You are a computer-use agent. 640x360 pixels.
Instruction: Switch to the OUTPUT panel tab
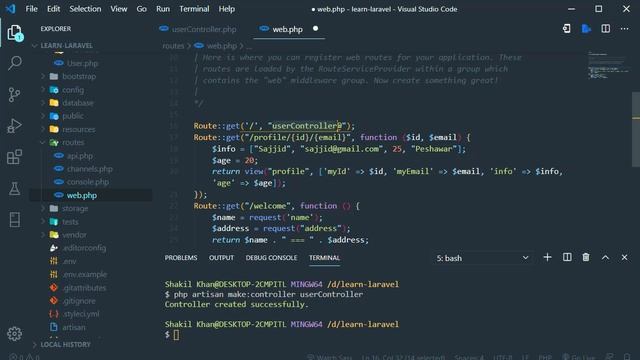click(x=221, y=258)
